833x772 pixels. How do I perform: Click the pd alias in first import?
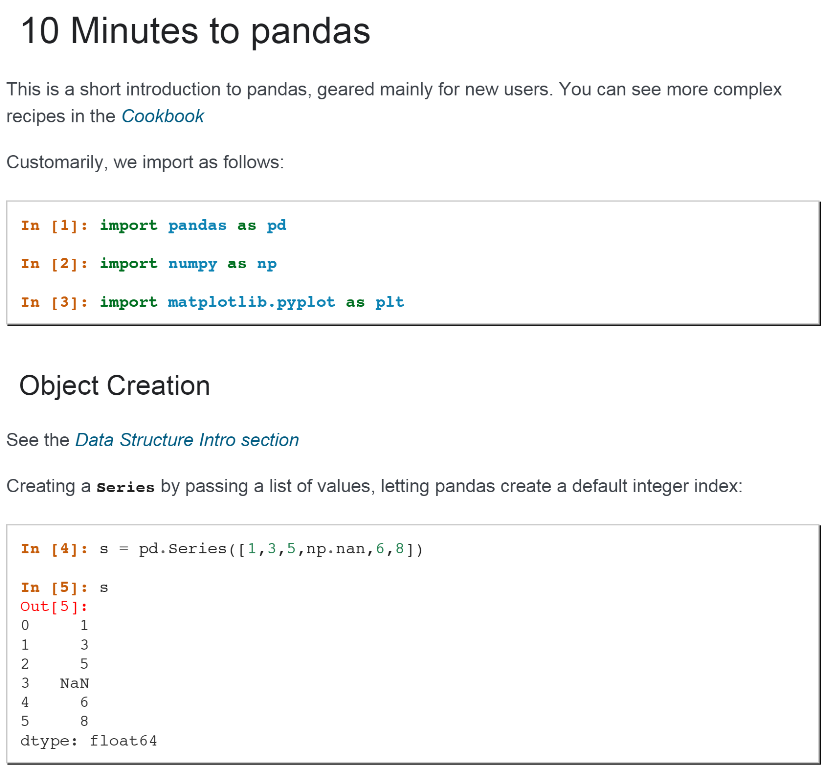click(276, 226)
